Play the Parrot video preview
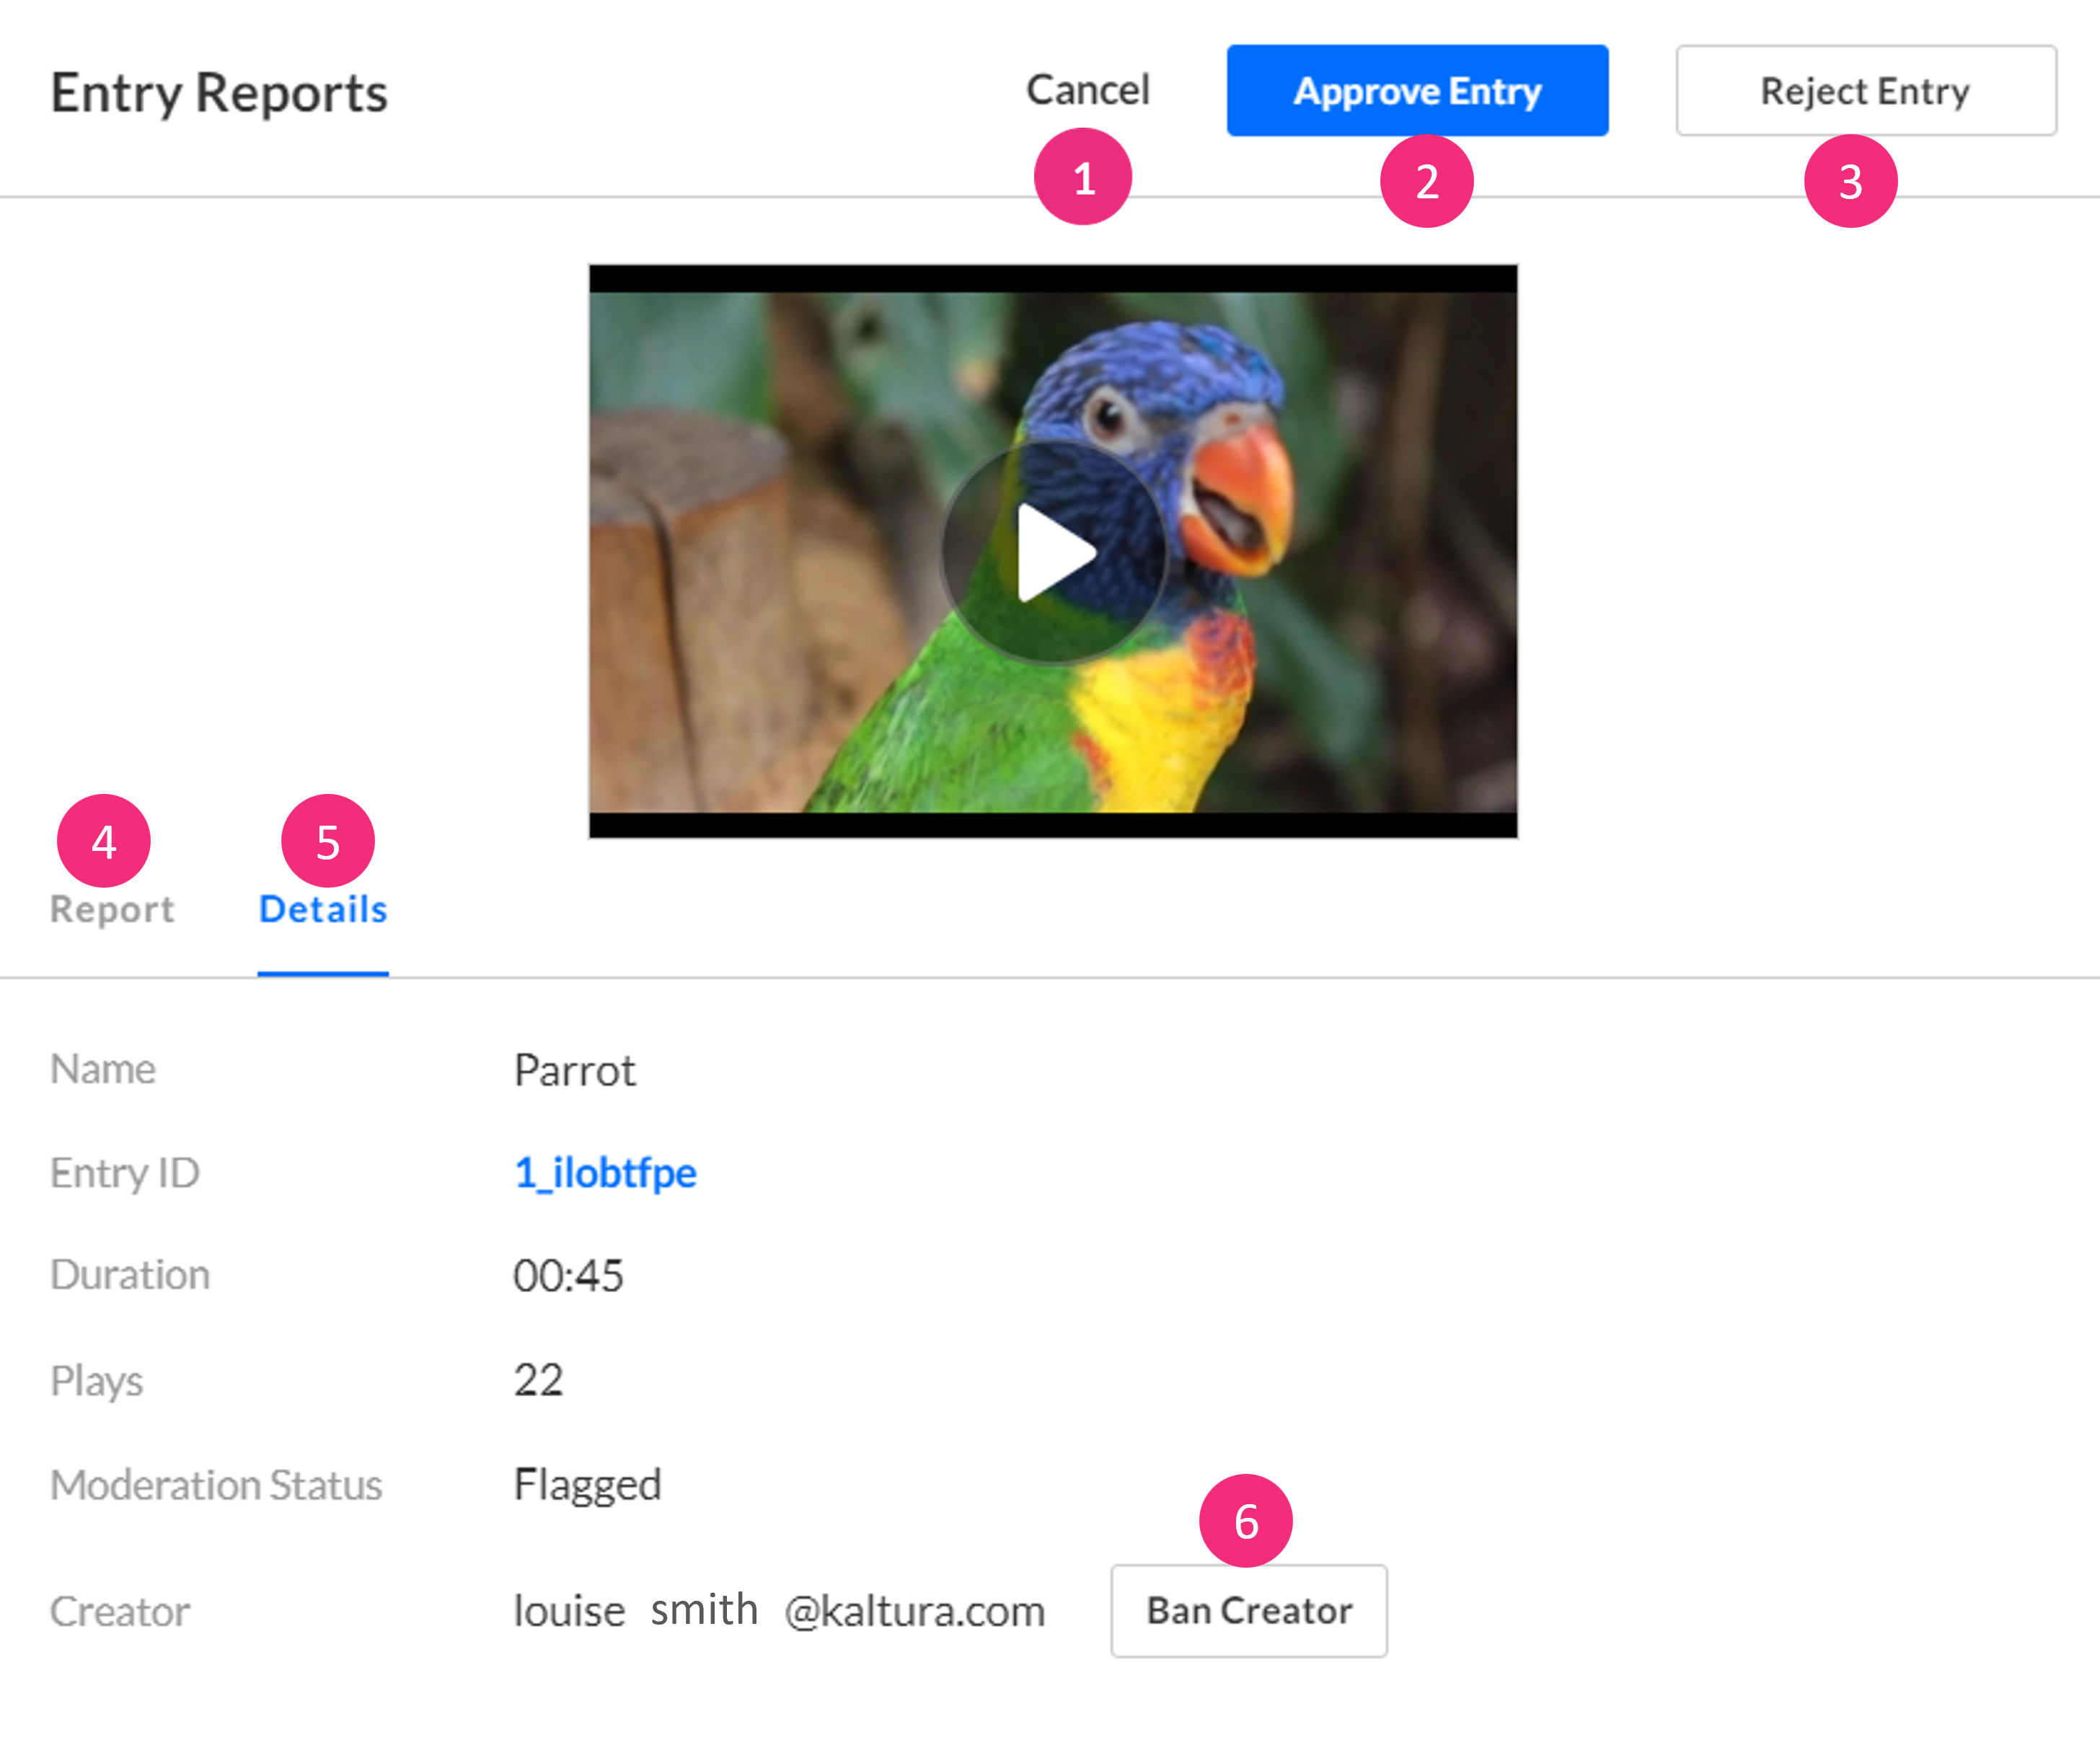Screen dimensions: 2100x1740 pos(1053,552)
